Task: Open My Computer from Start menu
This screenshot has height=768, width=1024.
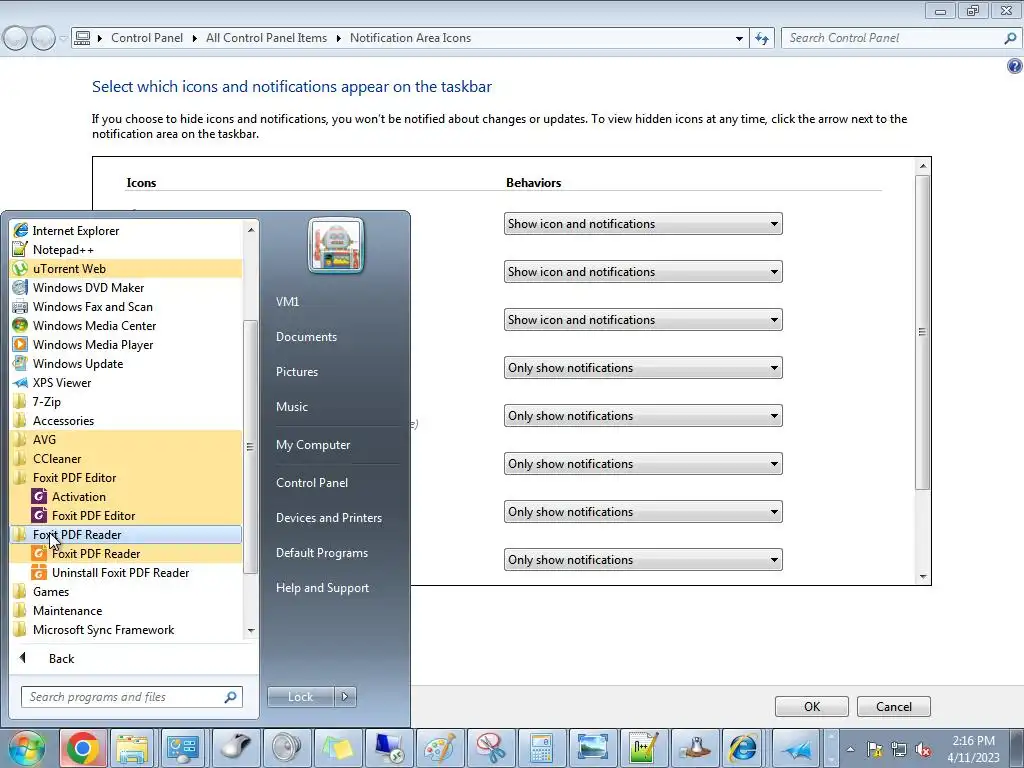Action: [313, 445]
